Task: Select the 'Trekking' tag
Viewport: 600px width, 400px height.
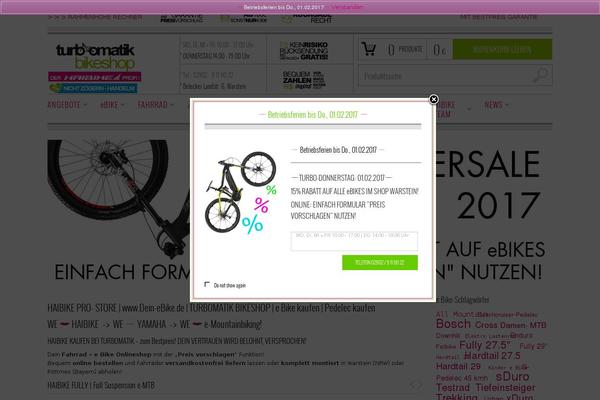Action: (457, 397)
